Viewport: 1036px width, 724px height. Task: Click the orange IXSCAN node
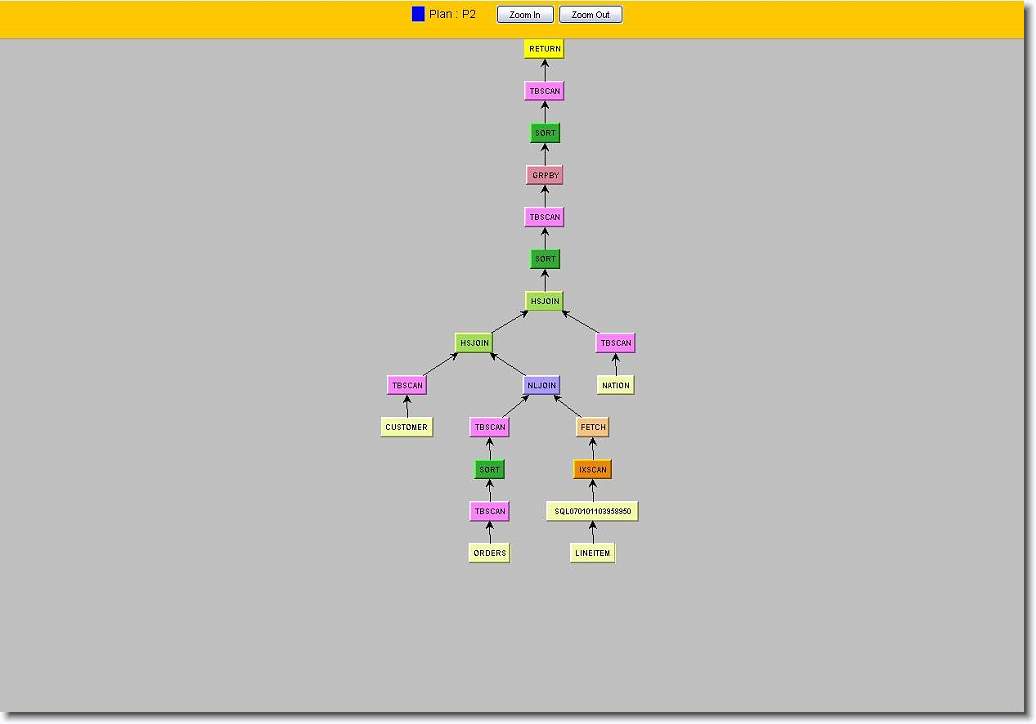click(x=592, y=469)
